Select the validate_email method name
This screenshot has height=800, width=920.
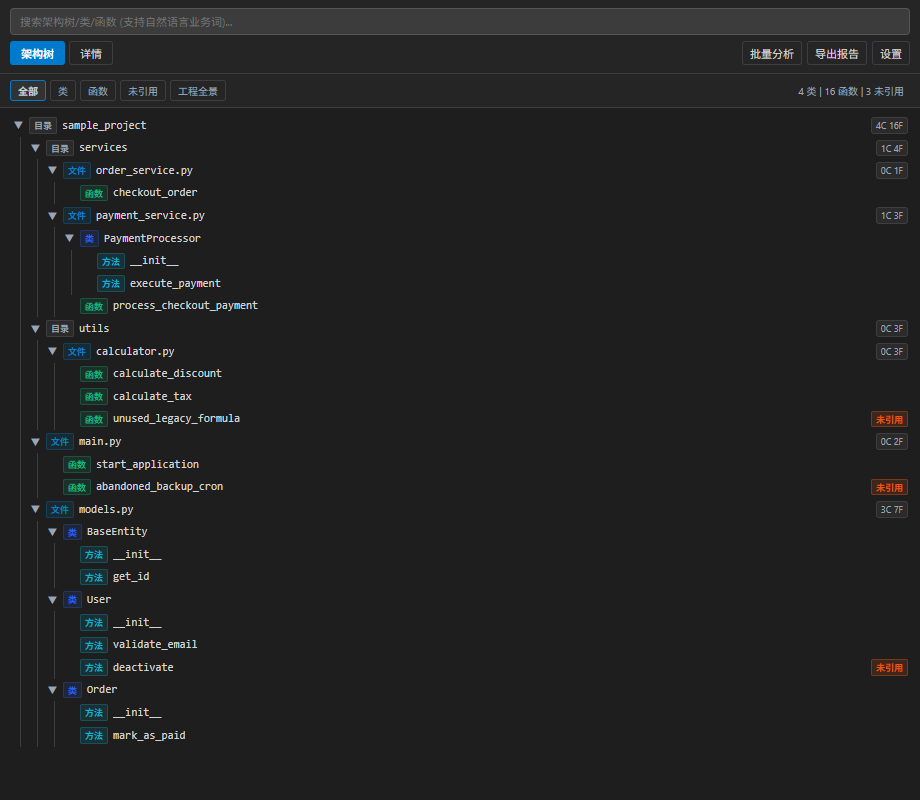[155, 644]
